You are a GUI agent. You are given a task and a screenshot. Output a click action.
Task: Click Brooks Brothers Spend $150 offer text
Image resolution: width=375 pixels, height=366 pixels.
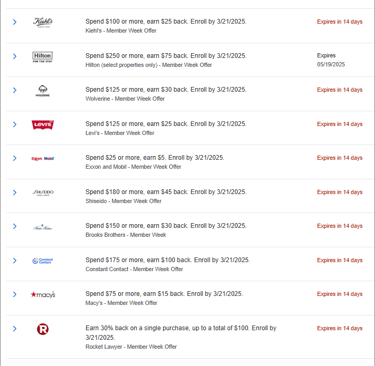[x=166, y=226]
